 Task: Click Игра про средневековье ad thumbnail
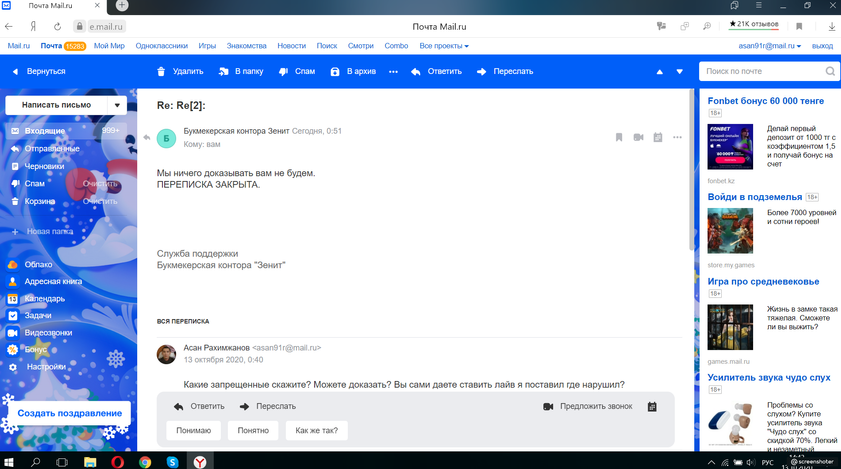click(730, 327)
